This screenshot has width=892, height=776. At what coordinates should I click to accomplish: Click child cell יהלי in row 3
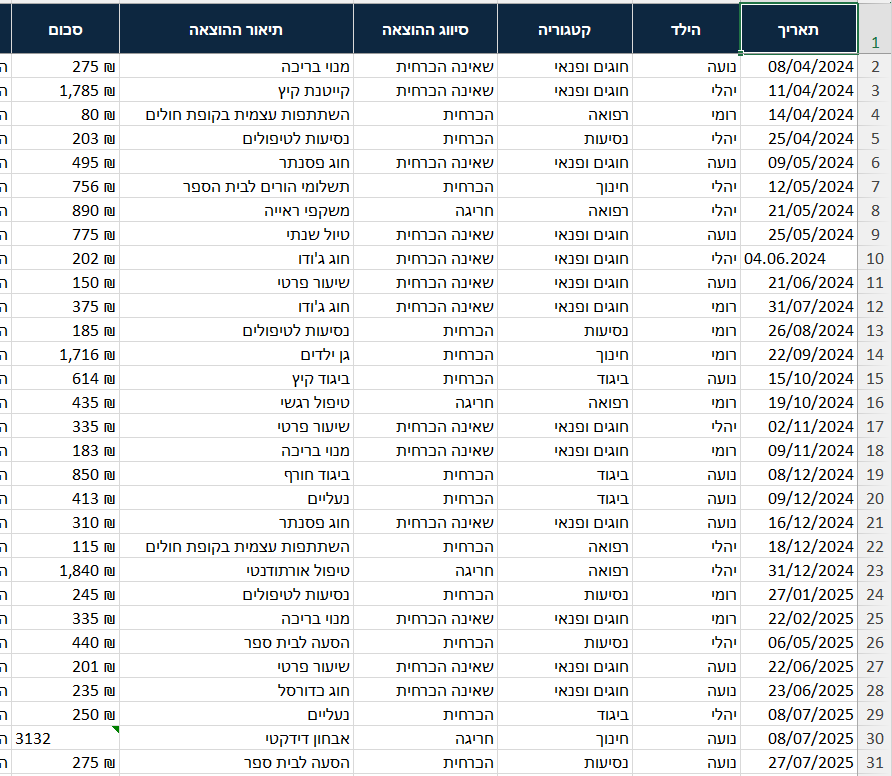coord(686,90)
